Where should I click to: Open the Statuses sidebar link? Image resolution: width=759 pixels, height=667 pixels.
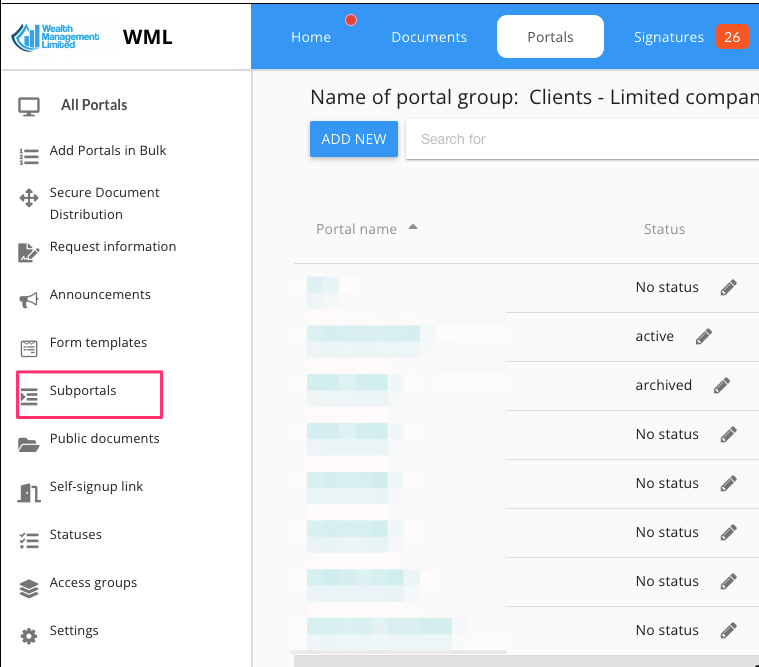pyautogui.click(x=76, y=535)
